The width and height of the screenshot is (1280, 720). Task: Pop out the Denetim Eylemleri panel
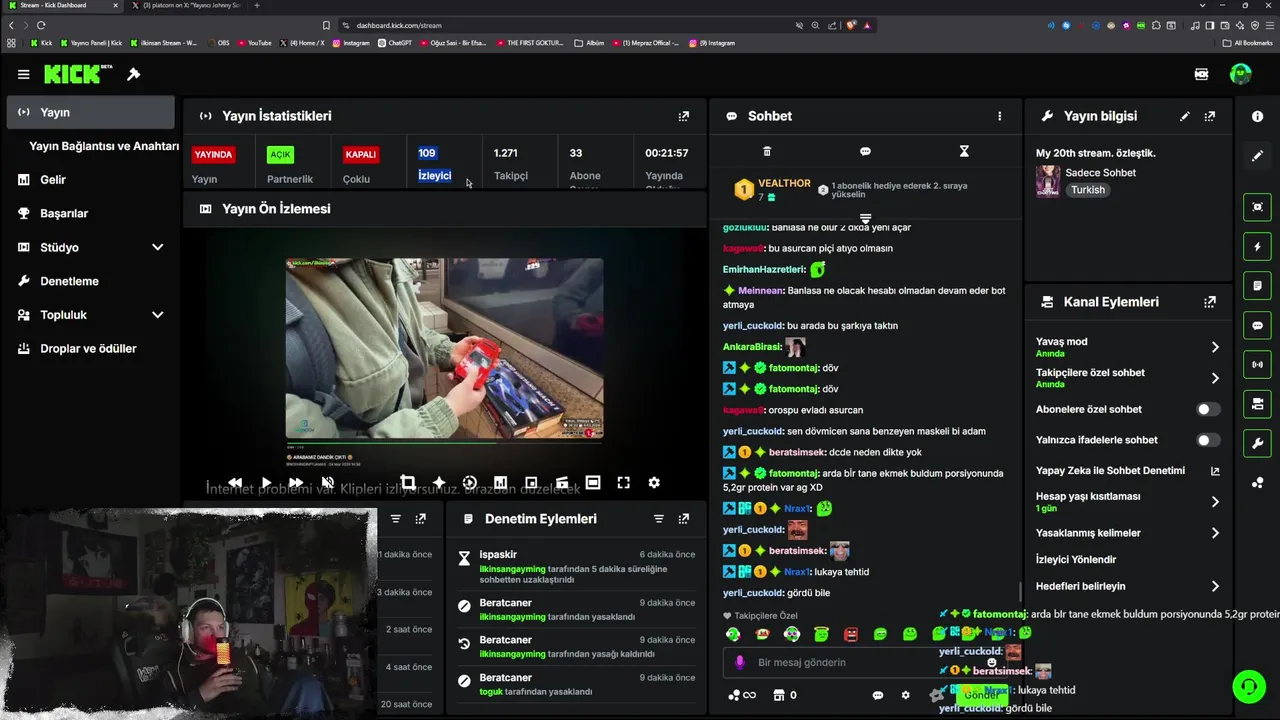click(x=684, y=519)
